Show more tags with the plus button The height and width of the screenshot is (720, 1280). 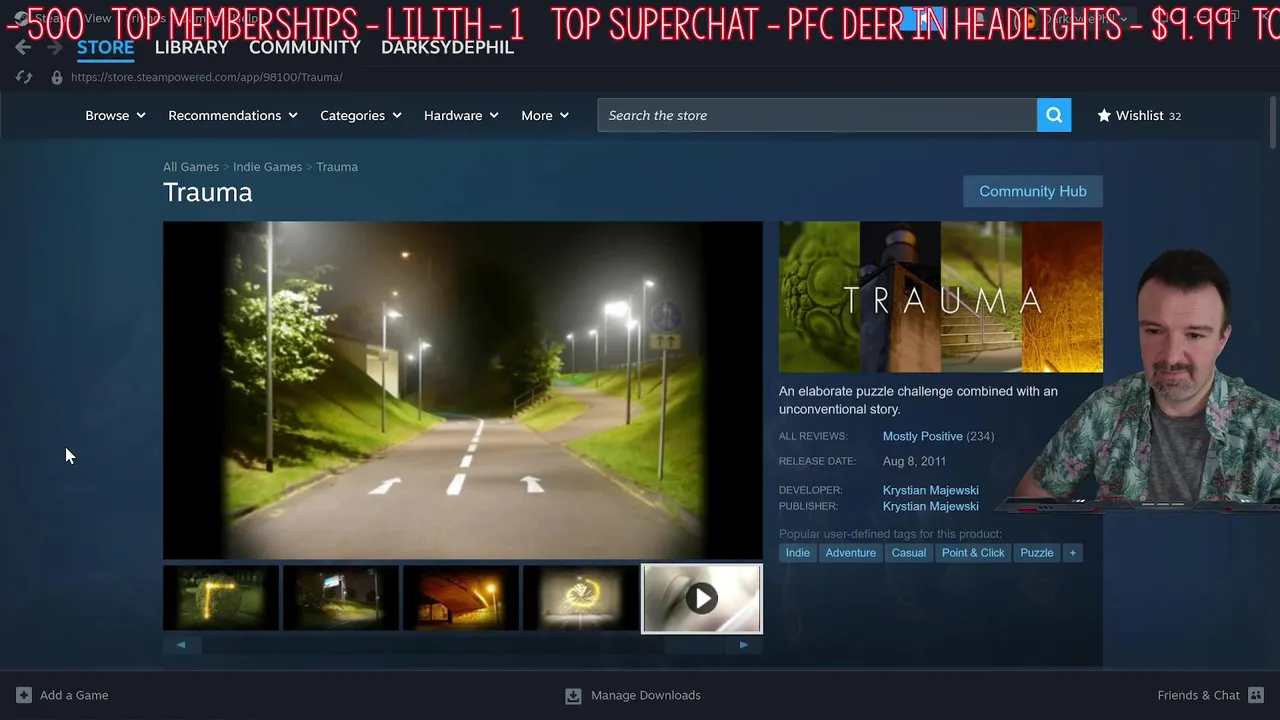[1072, 553]
